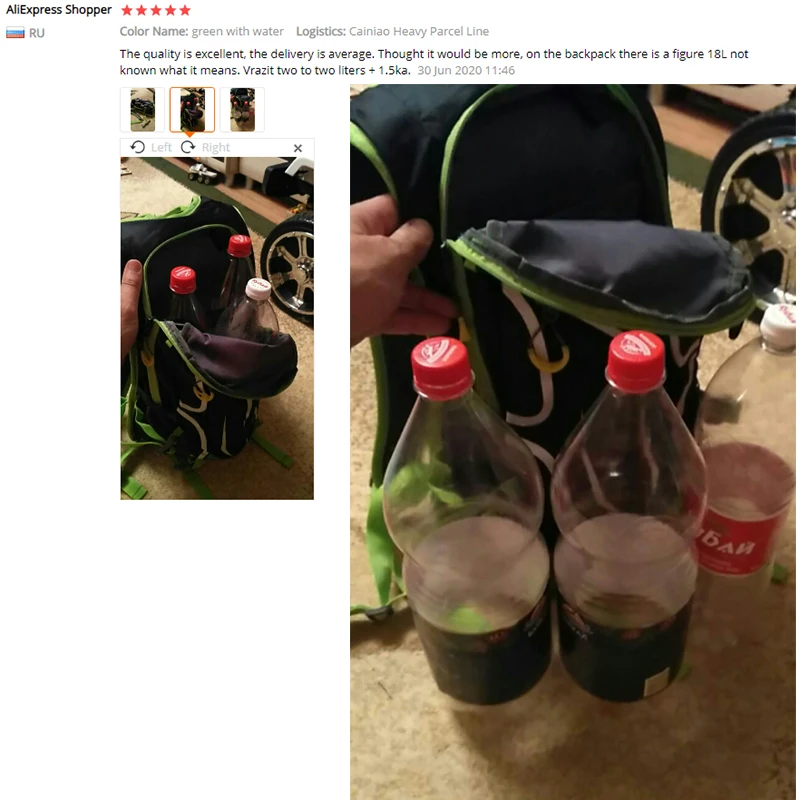Click the RU country code text
The height and width of the screenshot is (800, 800).
(37, 33)
